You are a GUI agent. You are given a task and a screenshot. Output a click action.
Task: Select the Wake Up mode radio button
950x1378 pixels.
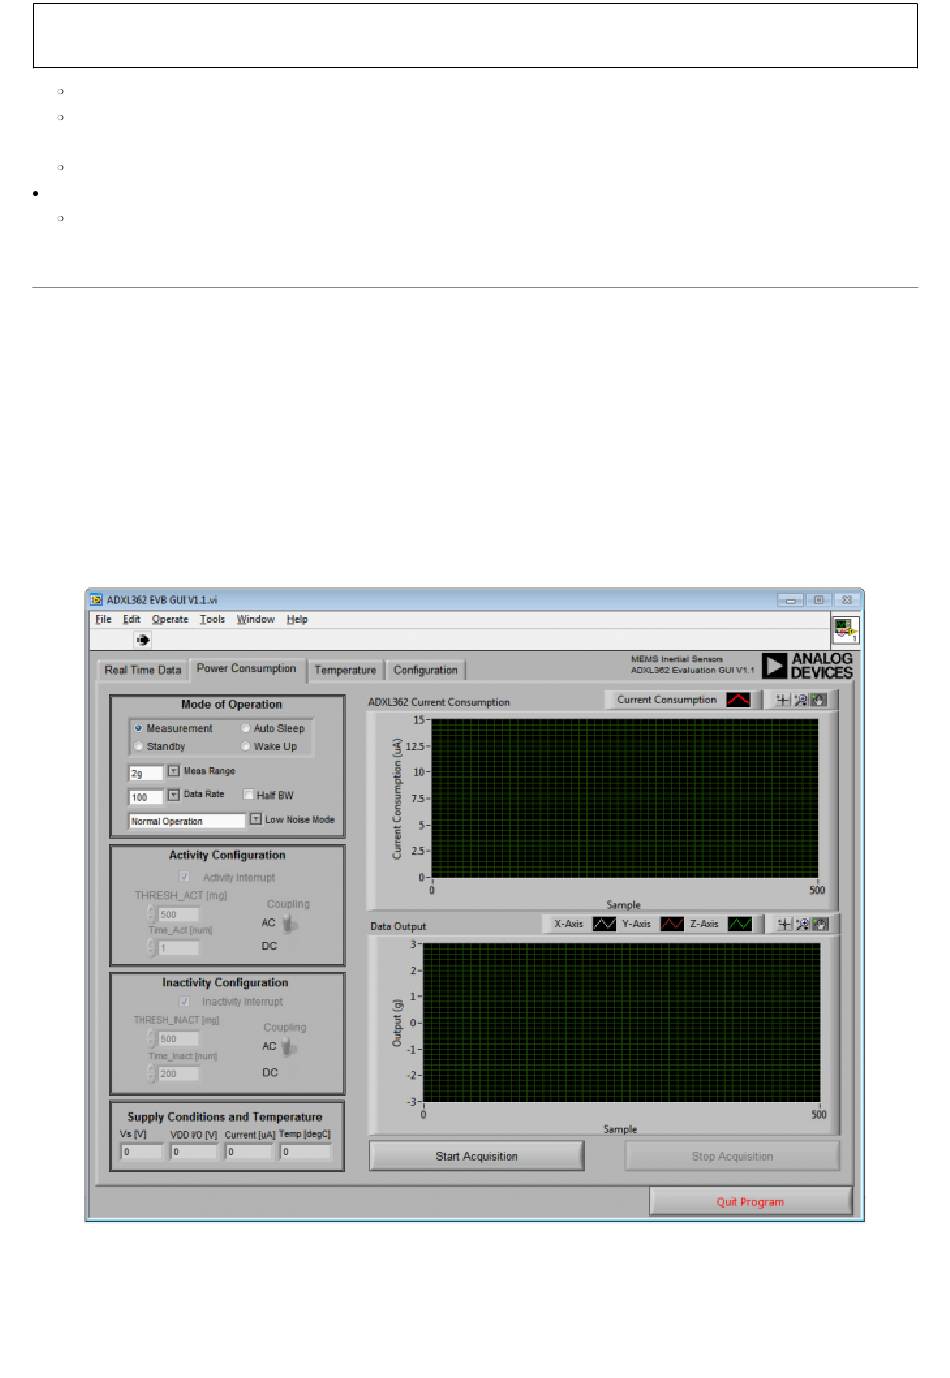pyautogui.click(x=246, y=746)
